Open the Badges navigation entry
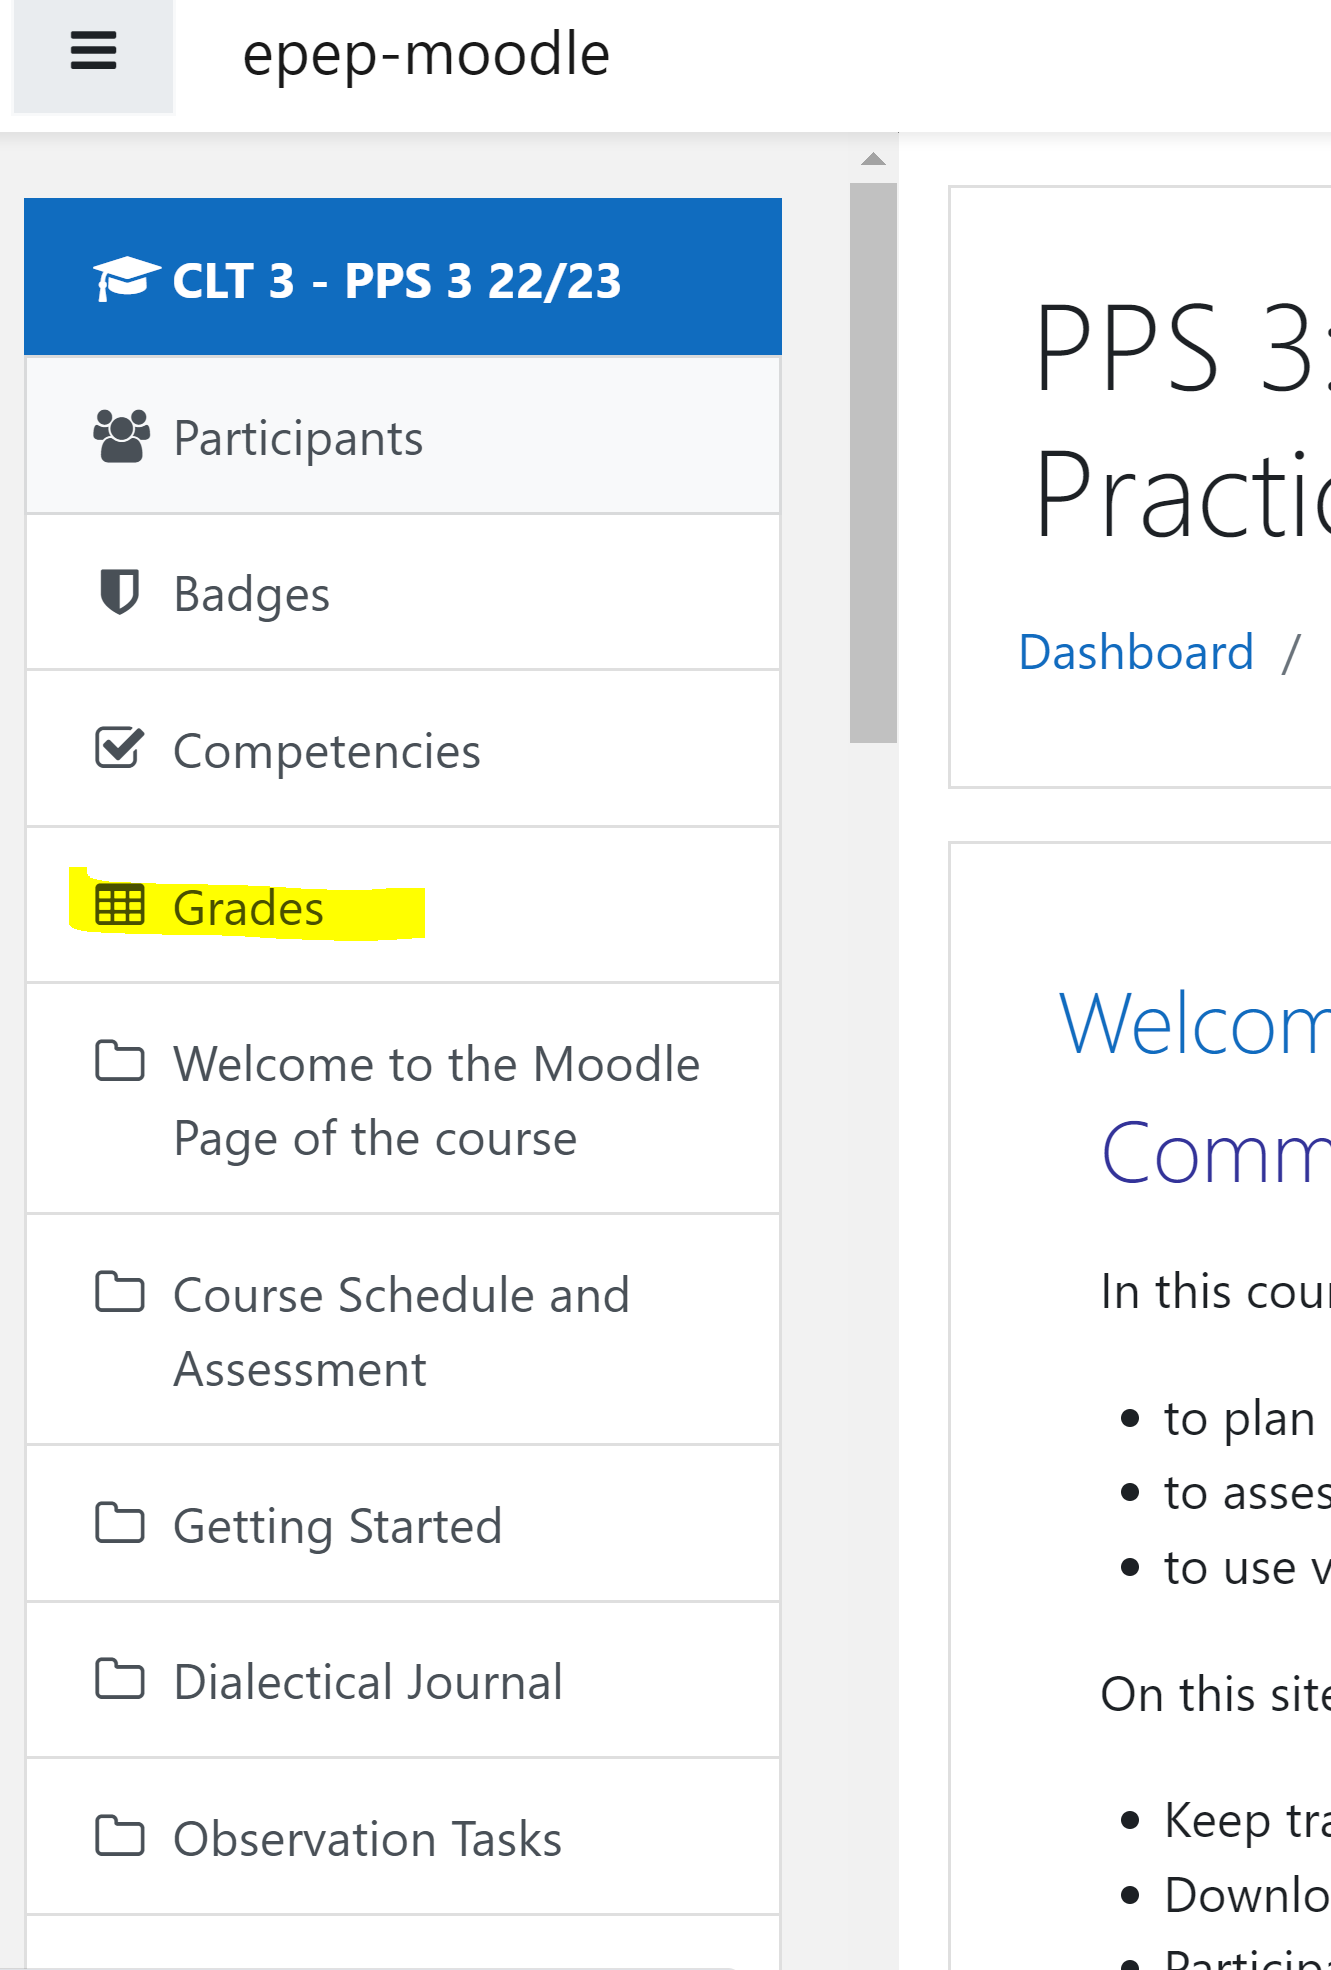 251,594
